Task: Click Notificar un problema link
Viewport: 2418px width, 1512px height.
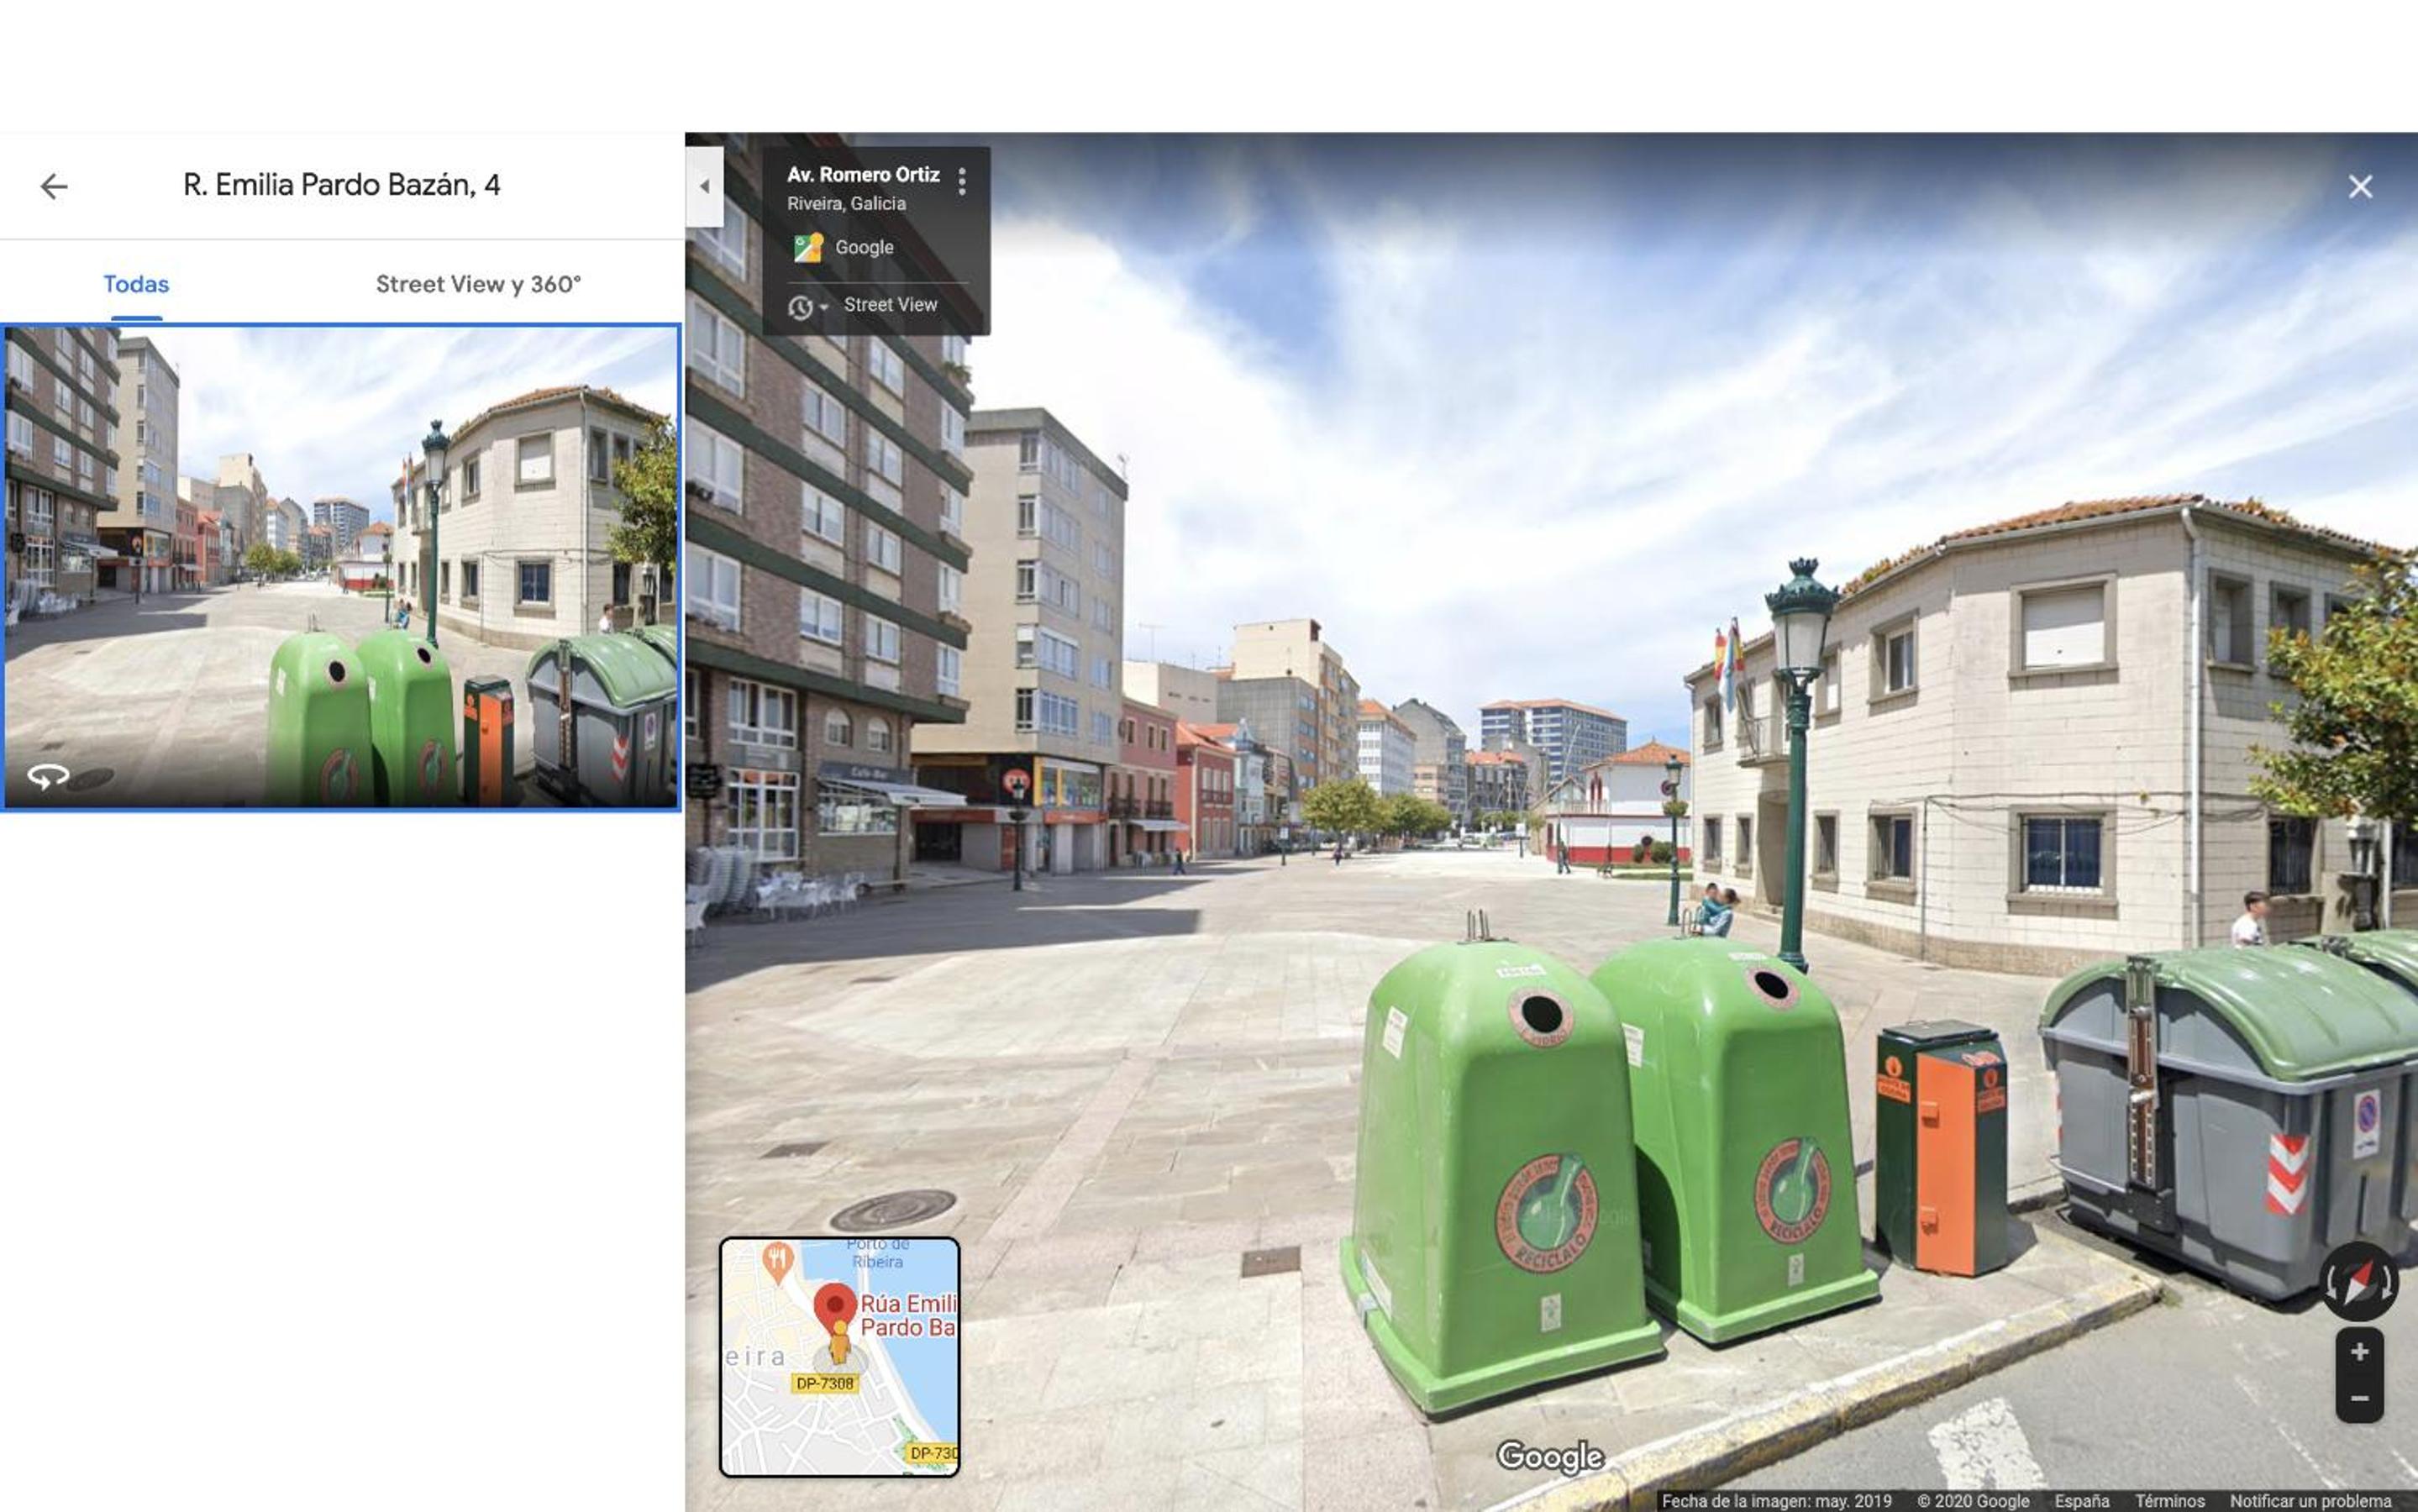Action: tap(2310, 1501)
